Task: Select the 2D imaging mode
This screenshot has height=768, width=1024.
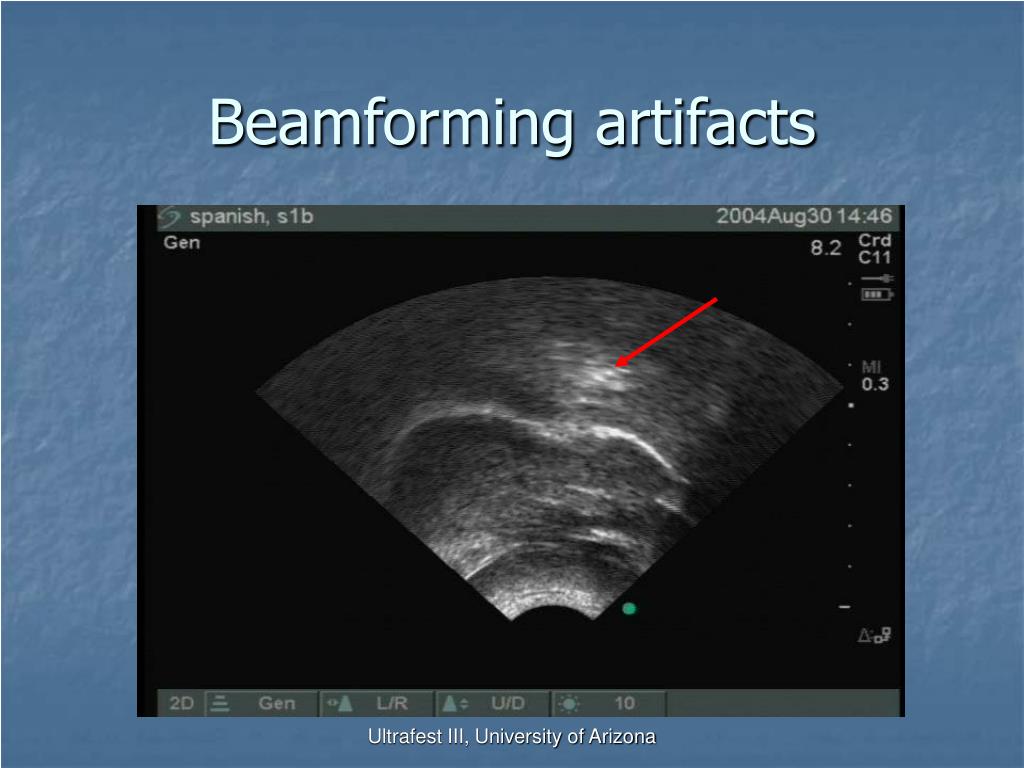Action: tap(181, 703)
